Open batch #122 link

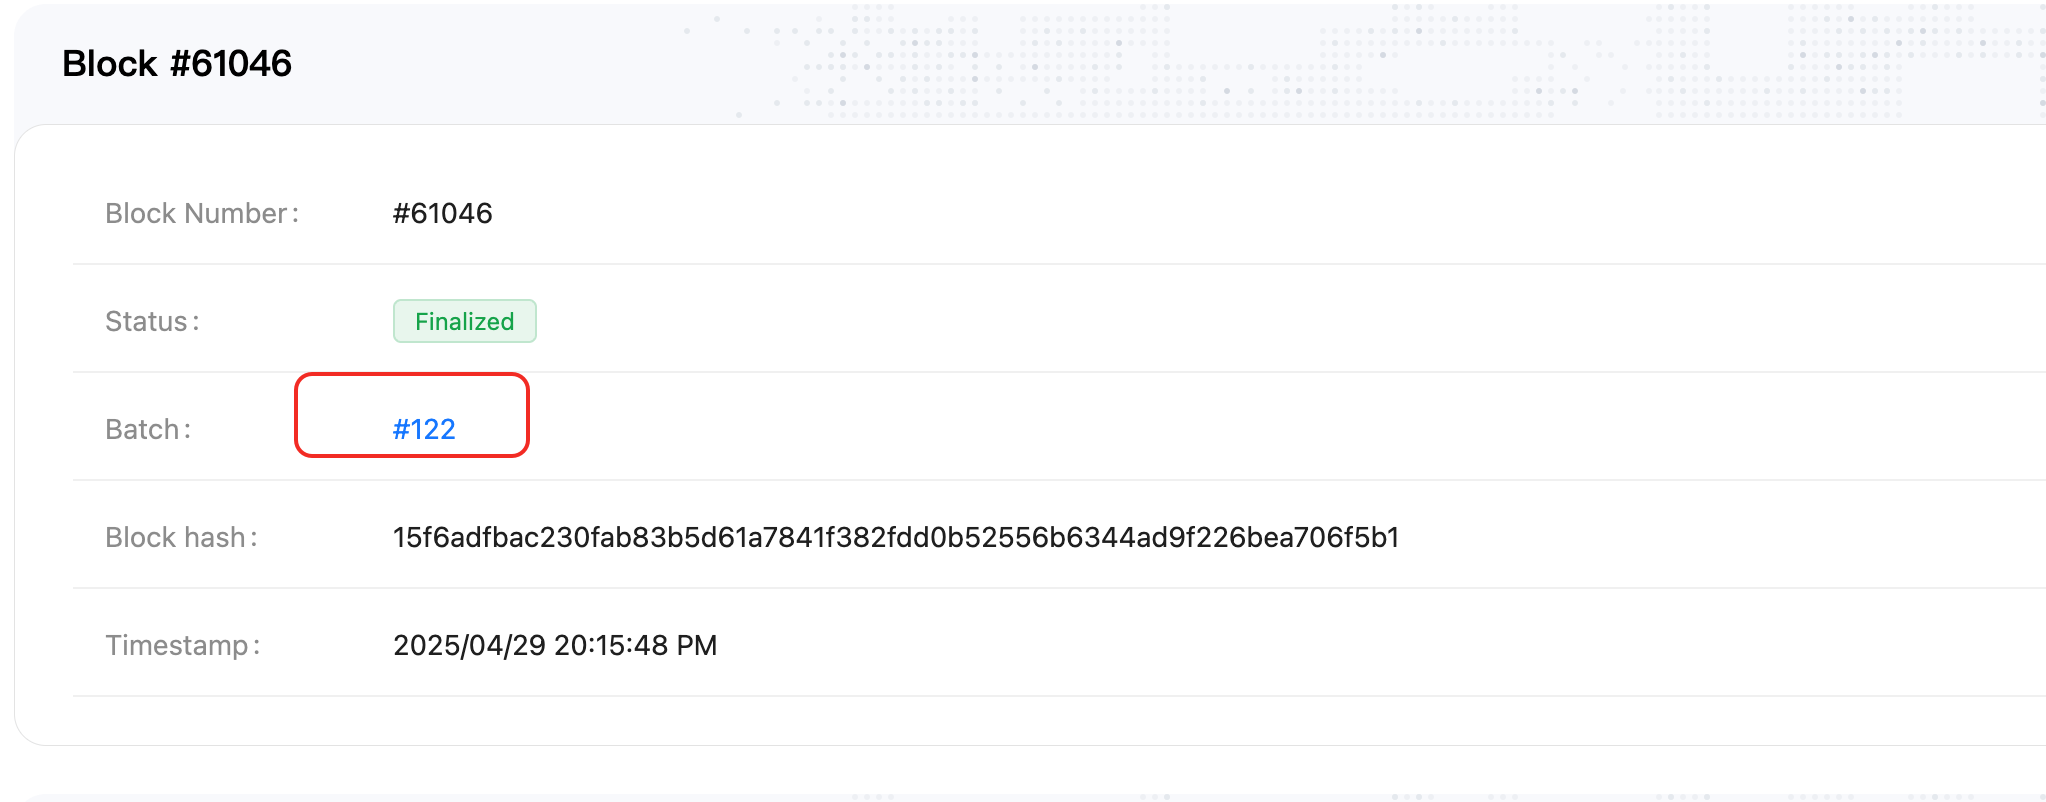(424, 429)
